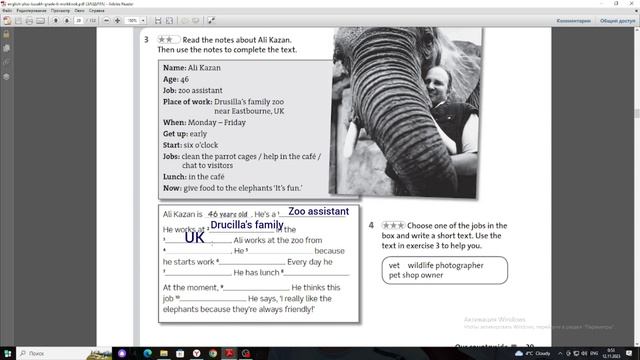This screenshot has height=360, width=640.
Task: Click the blank after 'At the moment,'
Action: 256,288
